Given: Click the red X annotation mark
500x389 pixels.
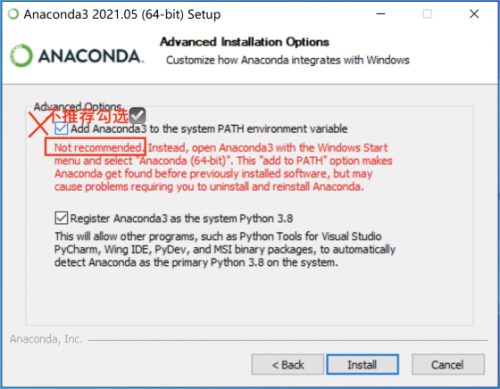Looking at the screenshot, I should pyautogui.click(x=39, y=124).
